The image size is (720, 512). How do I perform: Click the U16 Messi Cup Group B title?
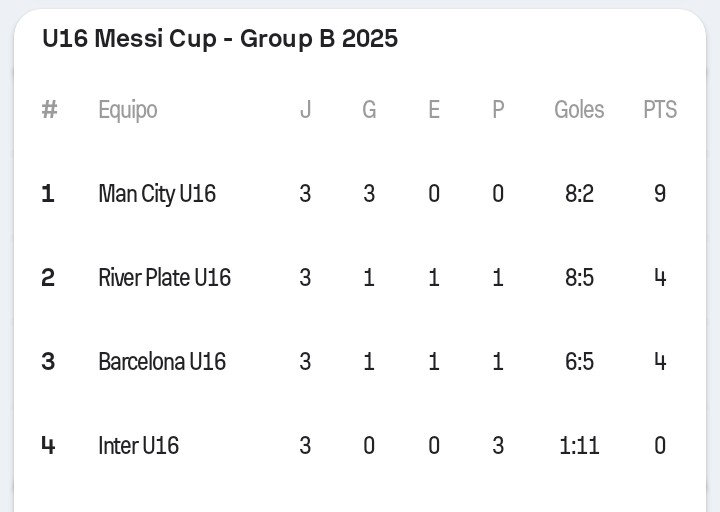point(220,39)
